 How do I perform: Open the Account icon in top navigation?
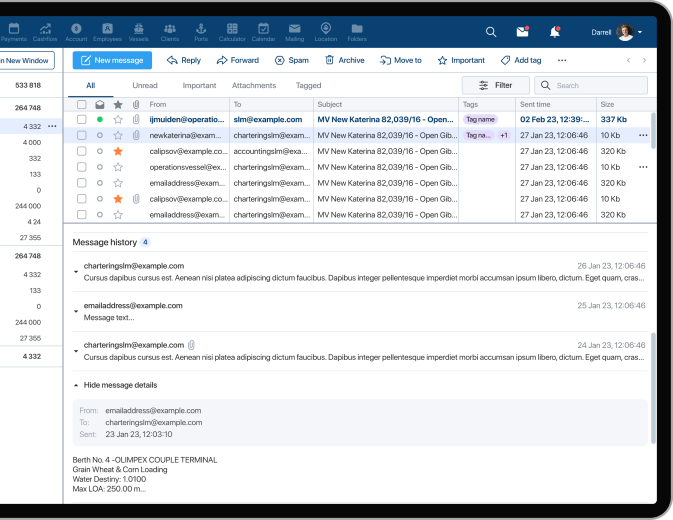click(x=76, y=29)
